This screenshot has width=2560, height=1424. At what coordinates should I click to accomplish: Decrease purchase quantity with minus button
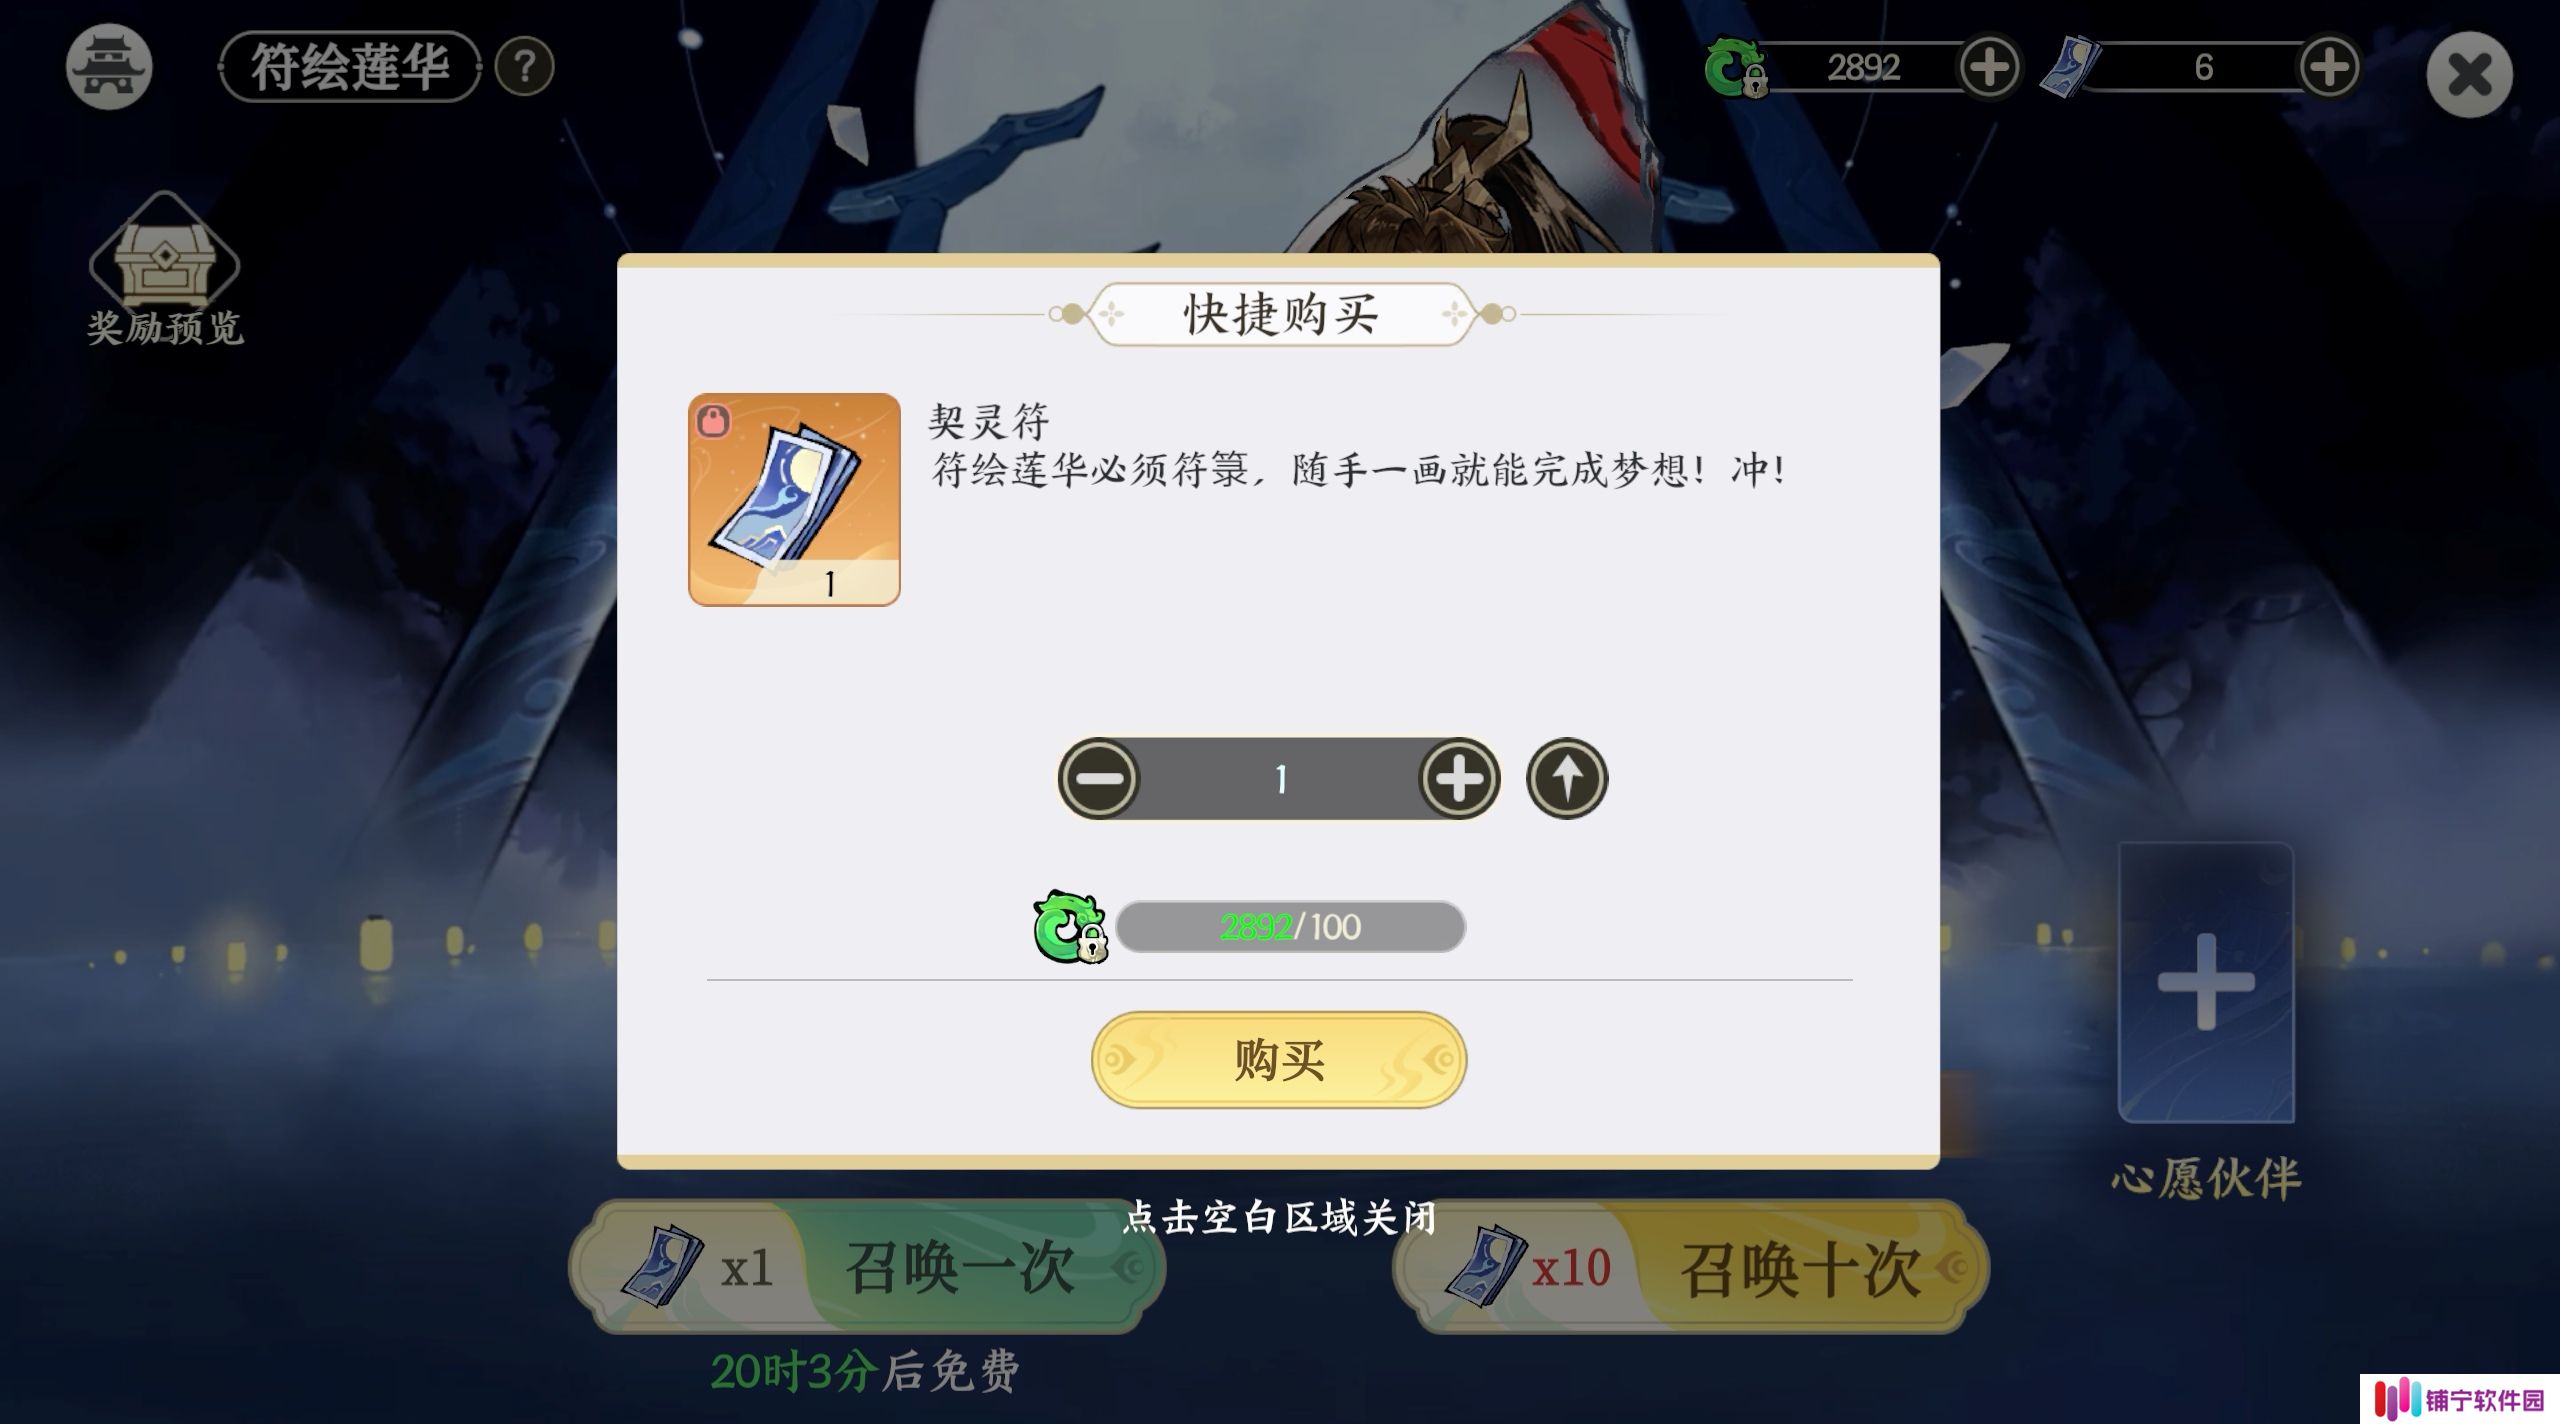point(1099,778)
